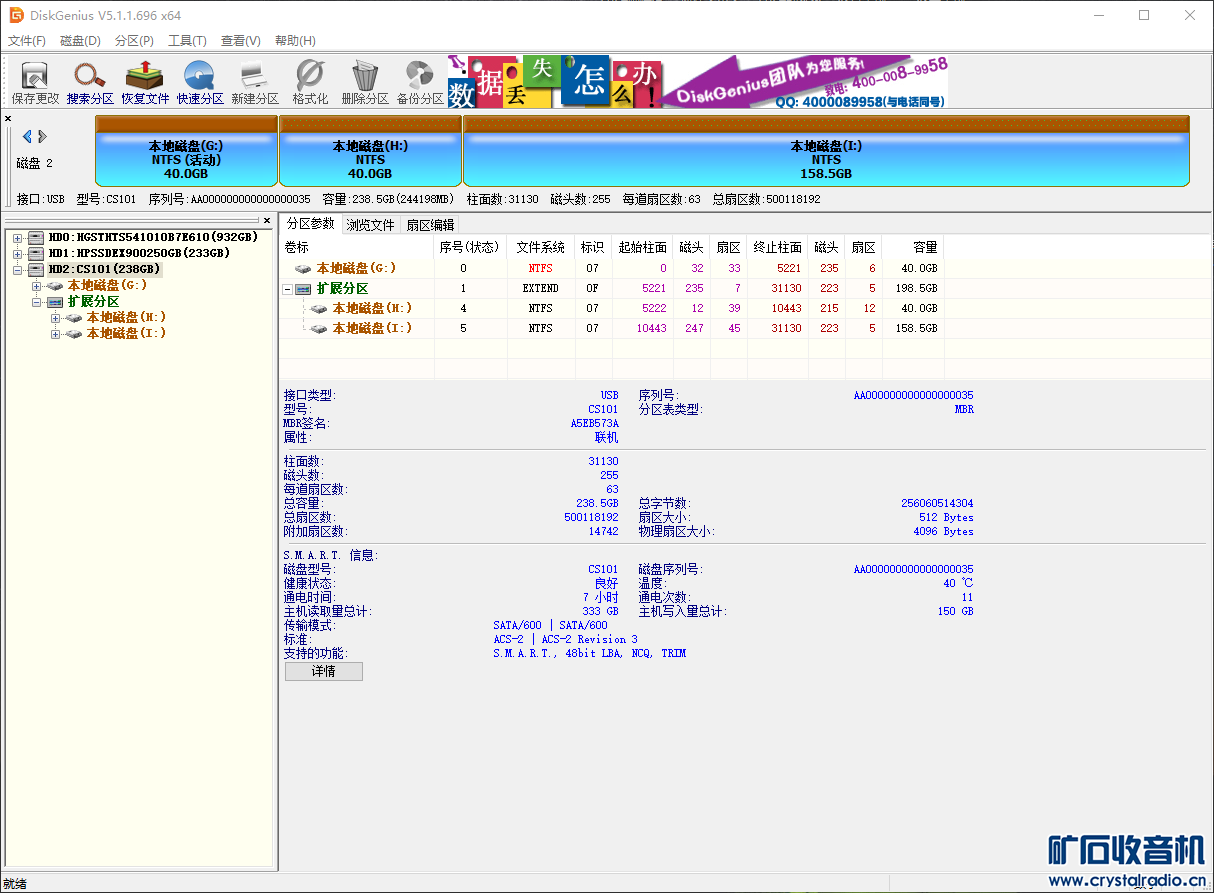The image size is (1214, 893).
Task: Close the left tree panel with X
Action: coord(267,220)
